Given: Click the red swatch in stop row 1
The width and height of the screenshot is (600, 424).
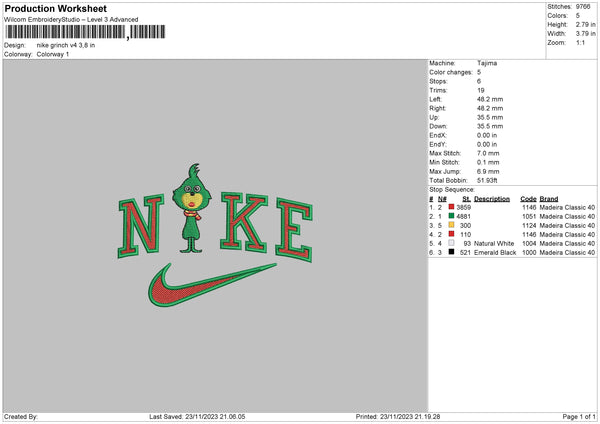Looking at the screenshot, I should click(452, 207).
